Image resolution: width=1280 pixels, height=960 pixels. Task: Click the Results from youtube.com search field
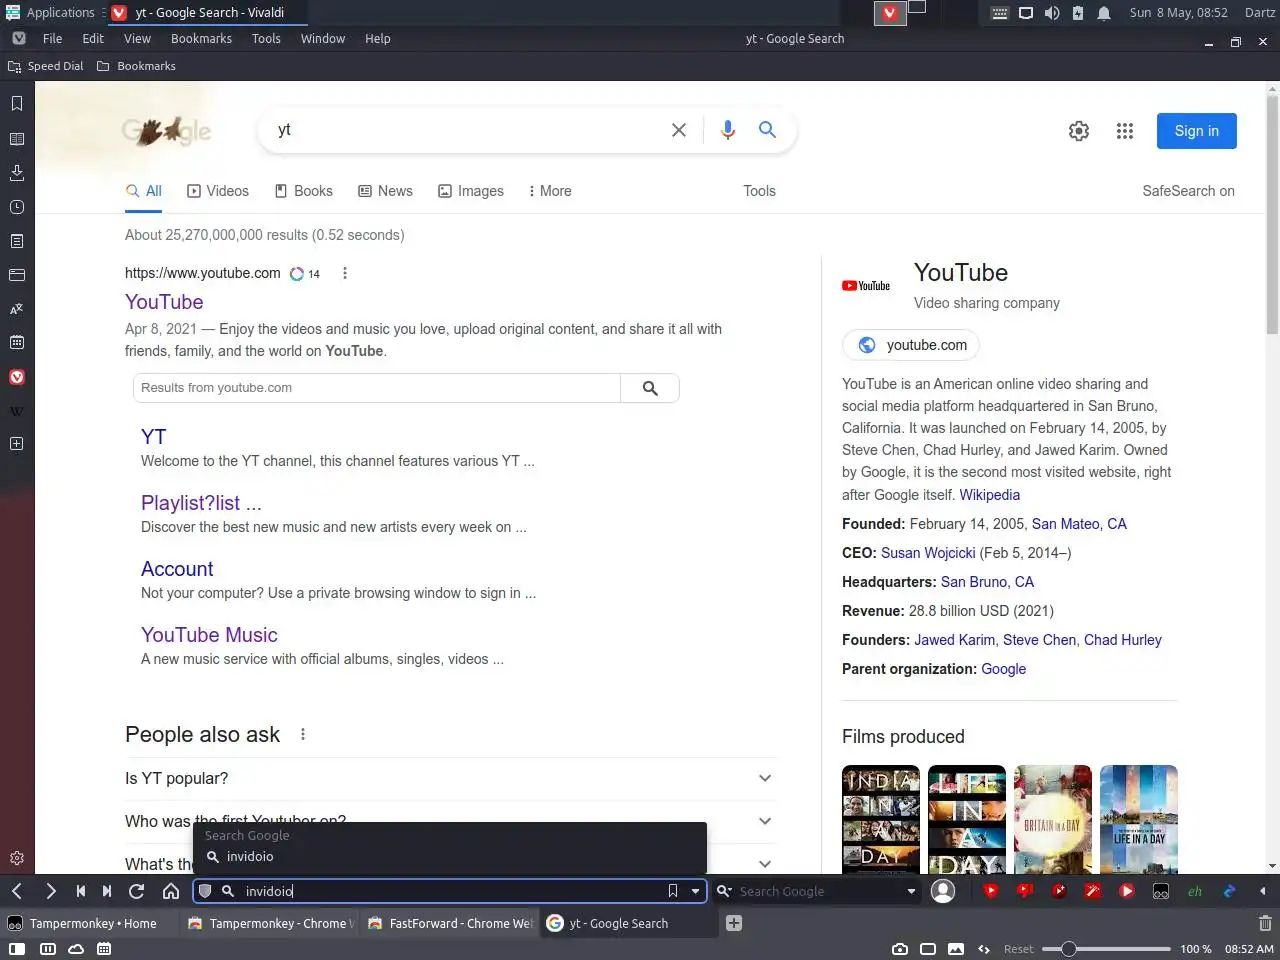(x=376, y=388)
